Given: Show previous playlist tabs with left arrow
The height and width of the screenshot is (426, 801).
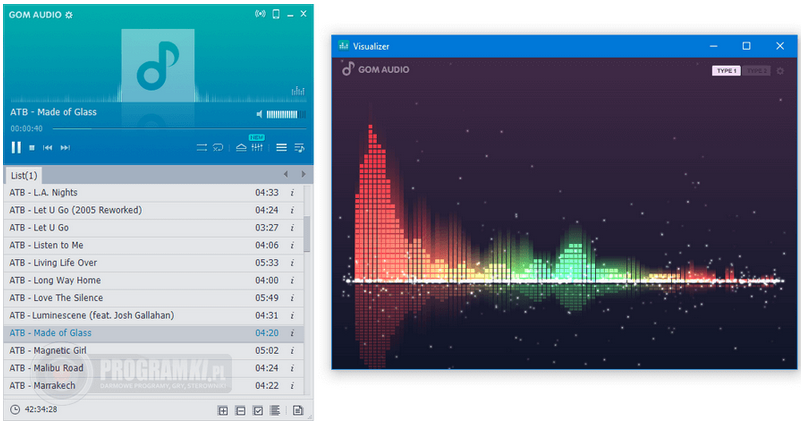Looking at the screenshot, I should click(x=286, y=174).
